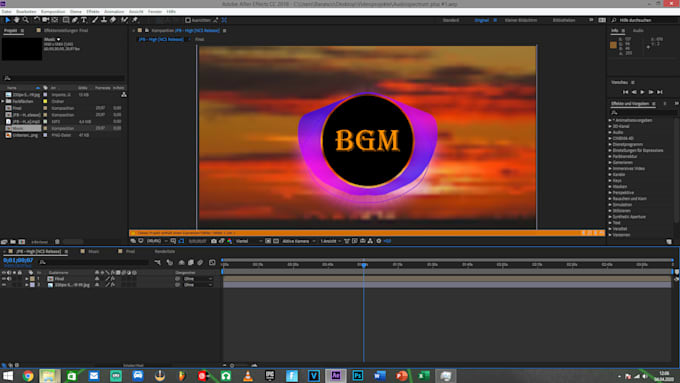Expand the Generieren effects category

tap(610, 162)
